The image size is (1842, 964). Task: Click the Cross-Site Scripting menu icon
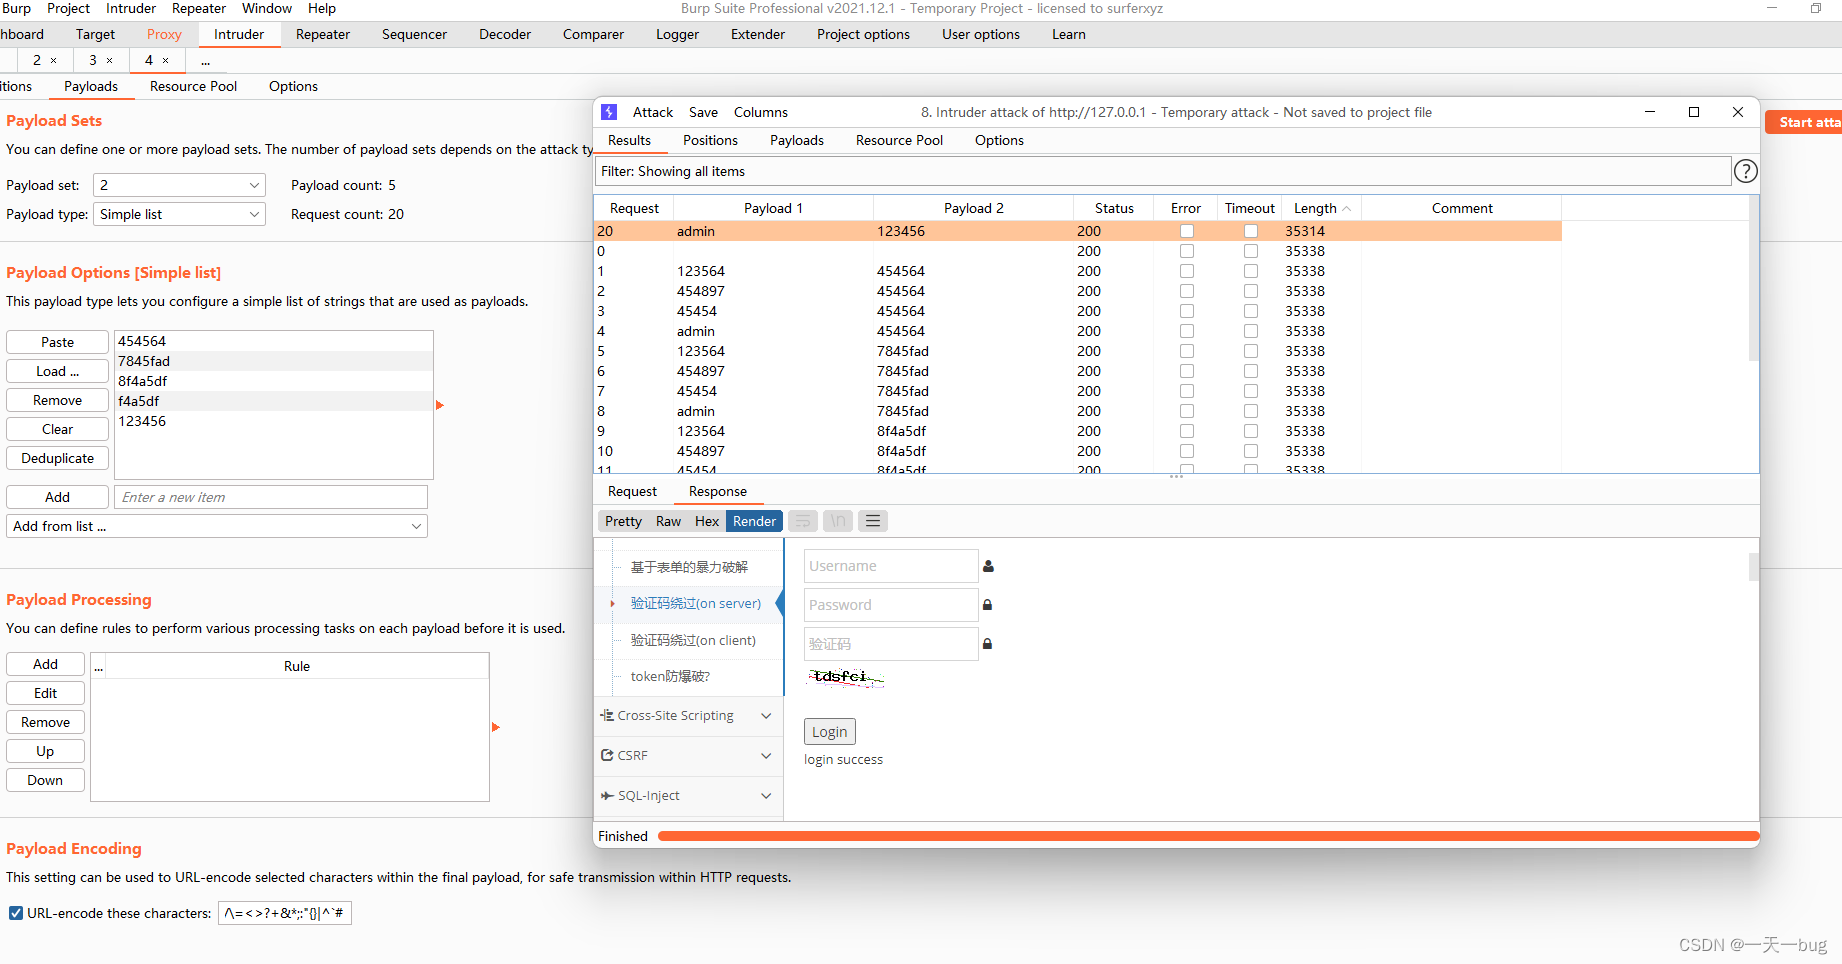607,715
